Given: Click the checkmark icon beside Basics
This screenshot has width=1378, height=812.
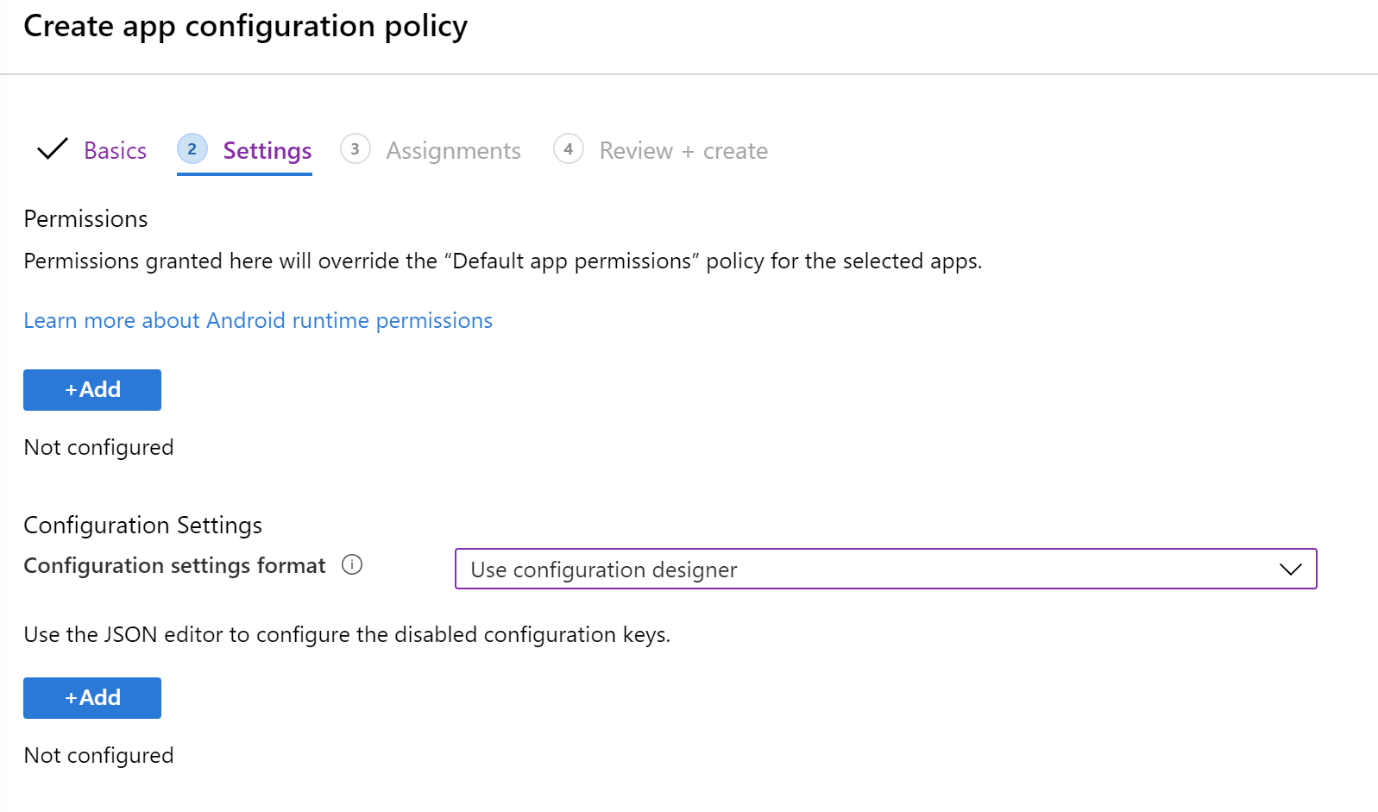Looking at the screenshot, I should point(52,149).
